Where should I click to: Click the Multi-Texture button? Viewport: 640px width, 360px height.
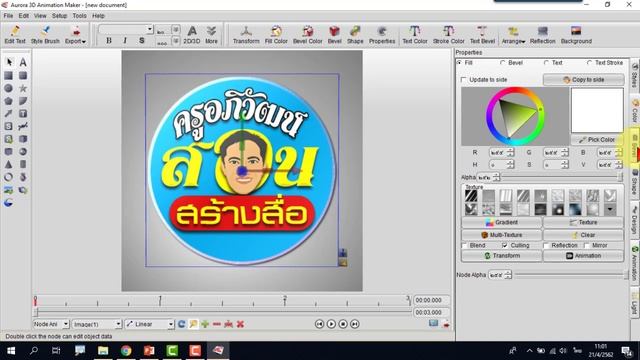pos(502,235)
